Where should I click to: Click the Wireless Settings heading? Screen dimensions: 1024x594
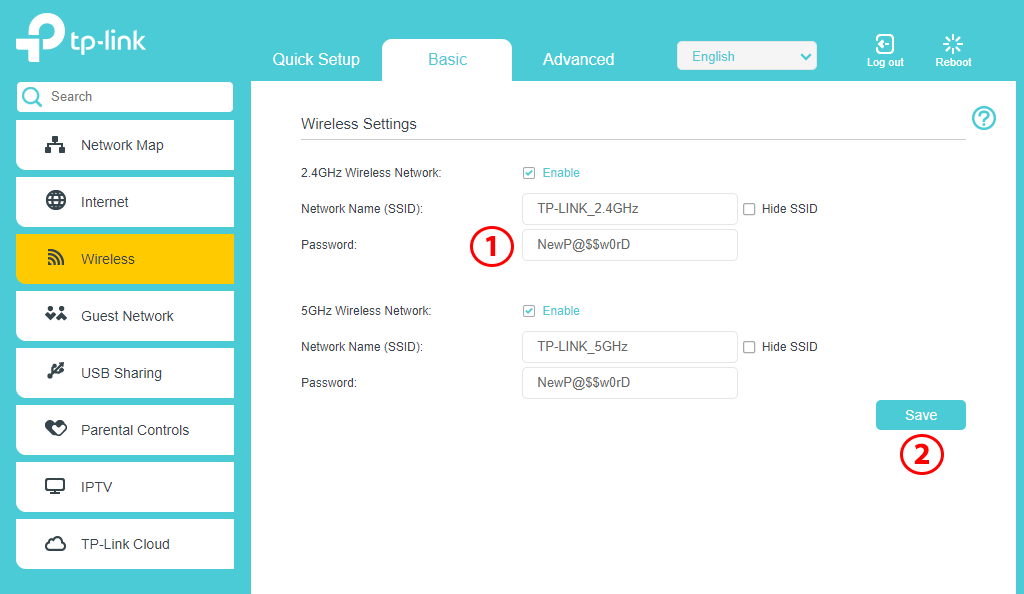pyautogui.click(x=359, y=124)
